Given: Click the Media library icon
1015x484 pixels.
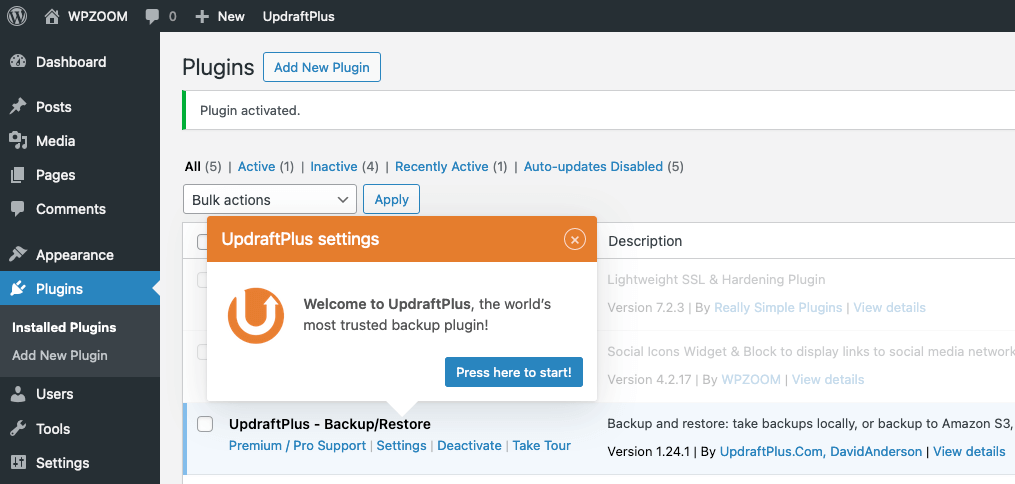Looking at the screenshot, I should point(18,141).
